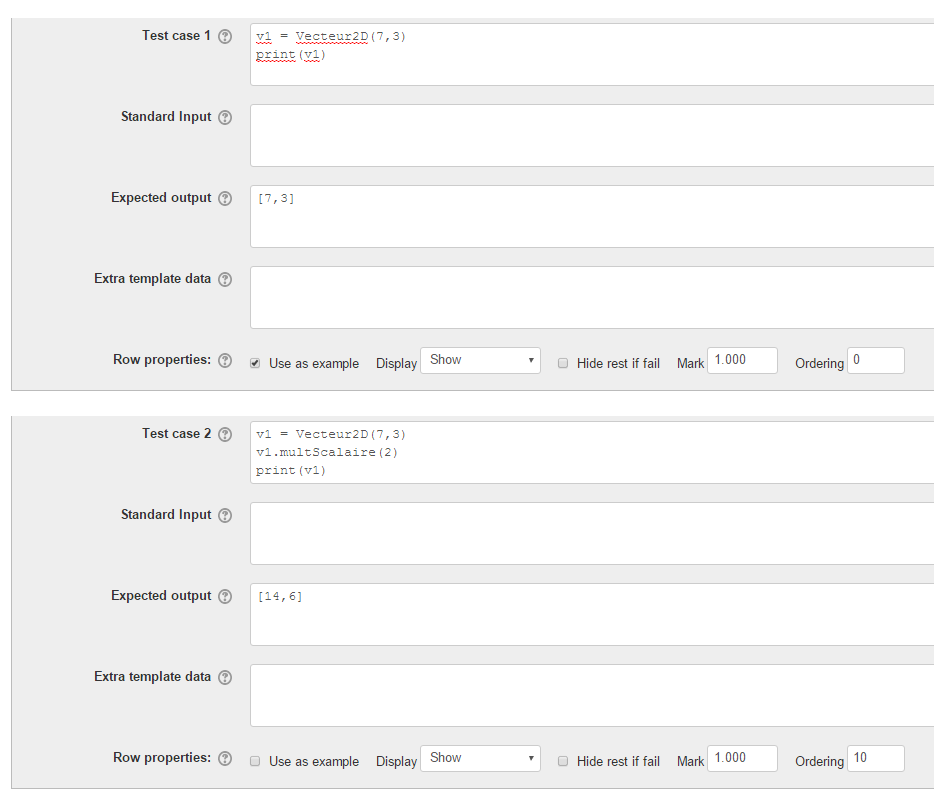This screenshot has width=934, height=793.
Task: Click Standard Input box of test case 2
Action: 592,533
